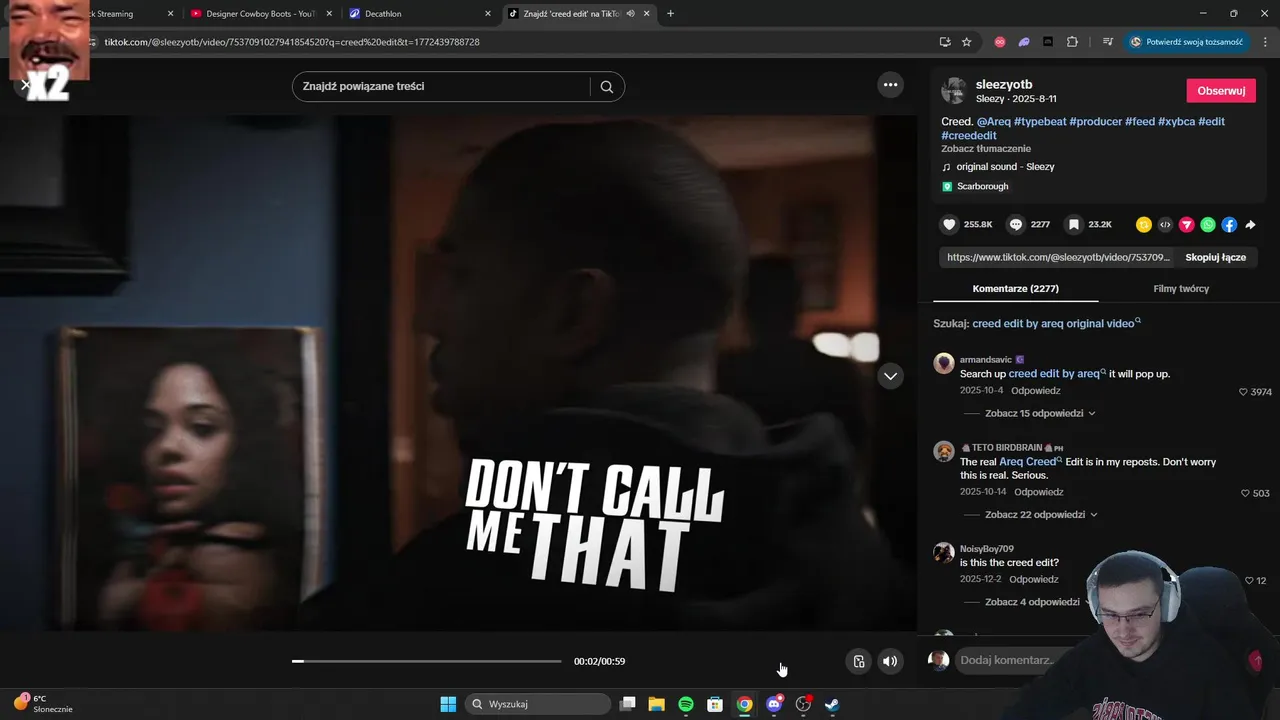This screenshot has height=720, width=1280.
Task: Open Windows Start menu
Action: 448,704
